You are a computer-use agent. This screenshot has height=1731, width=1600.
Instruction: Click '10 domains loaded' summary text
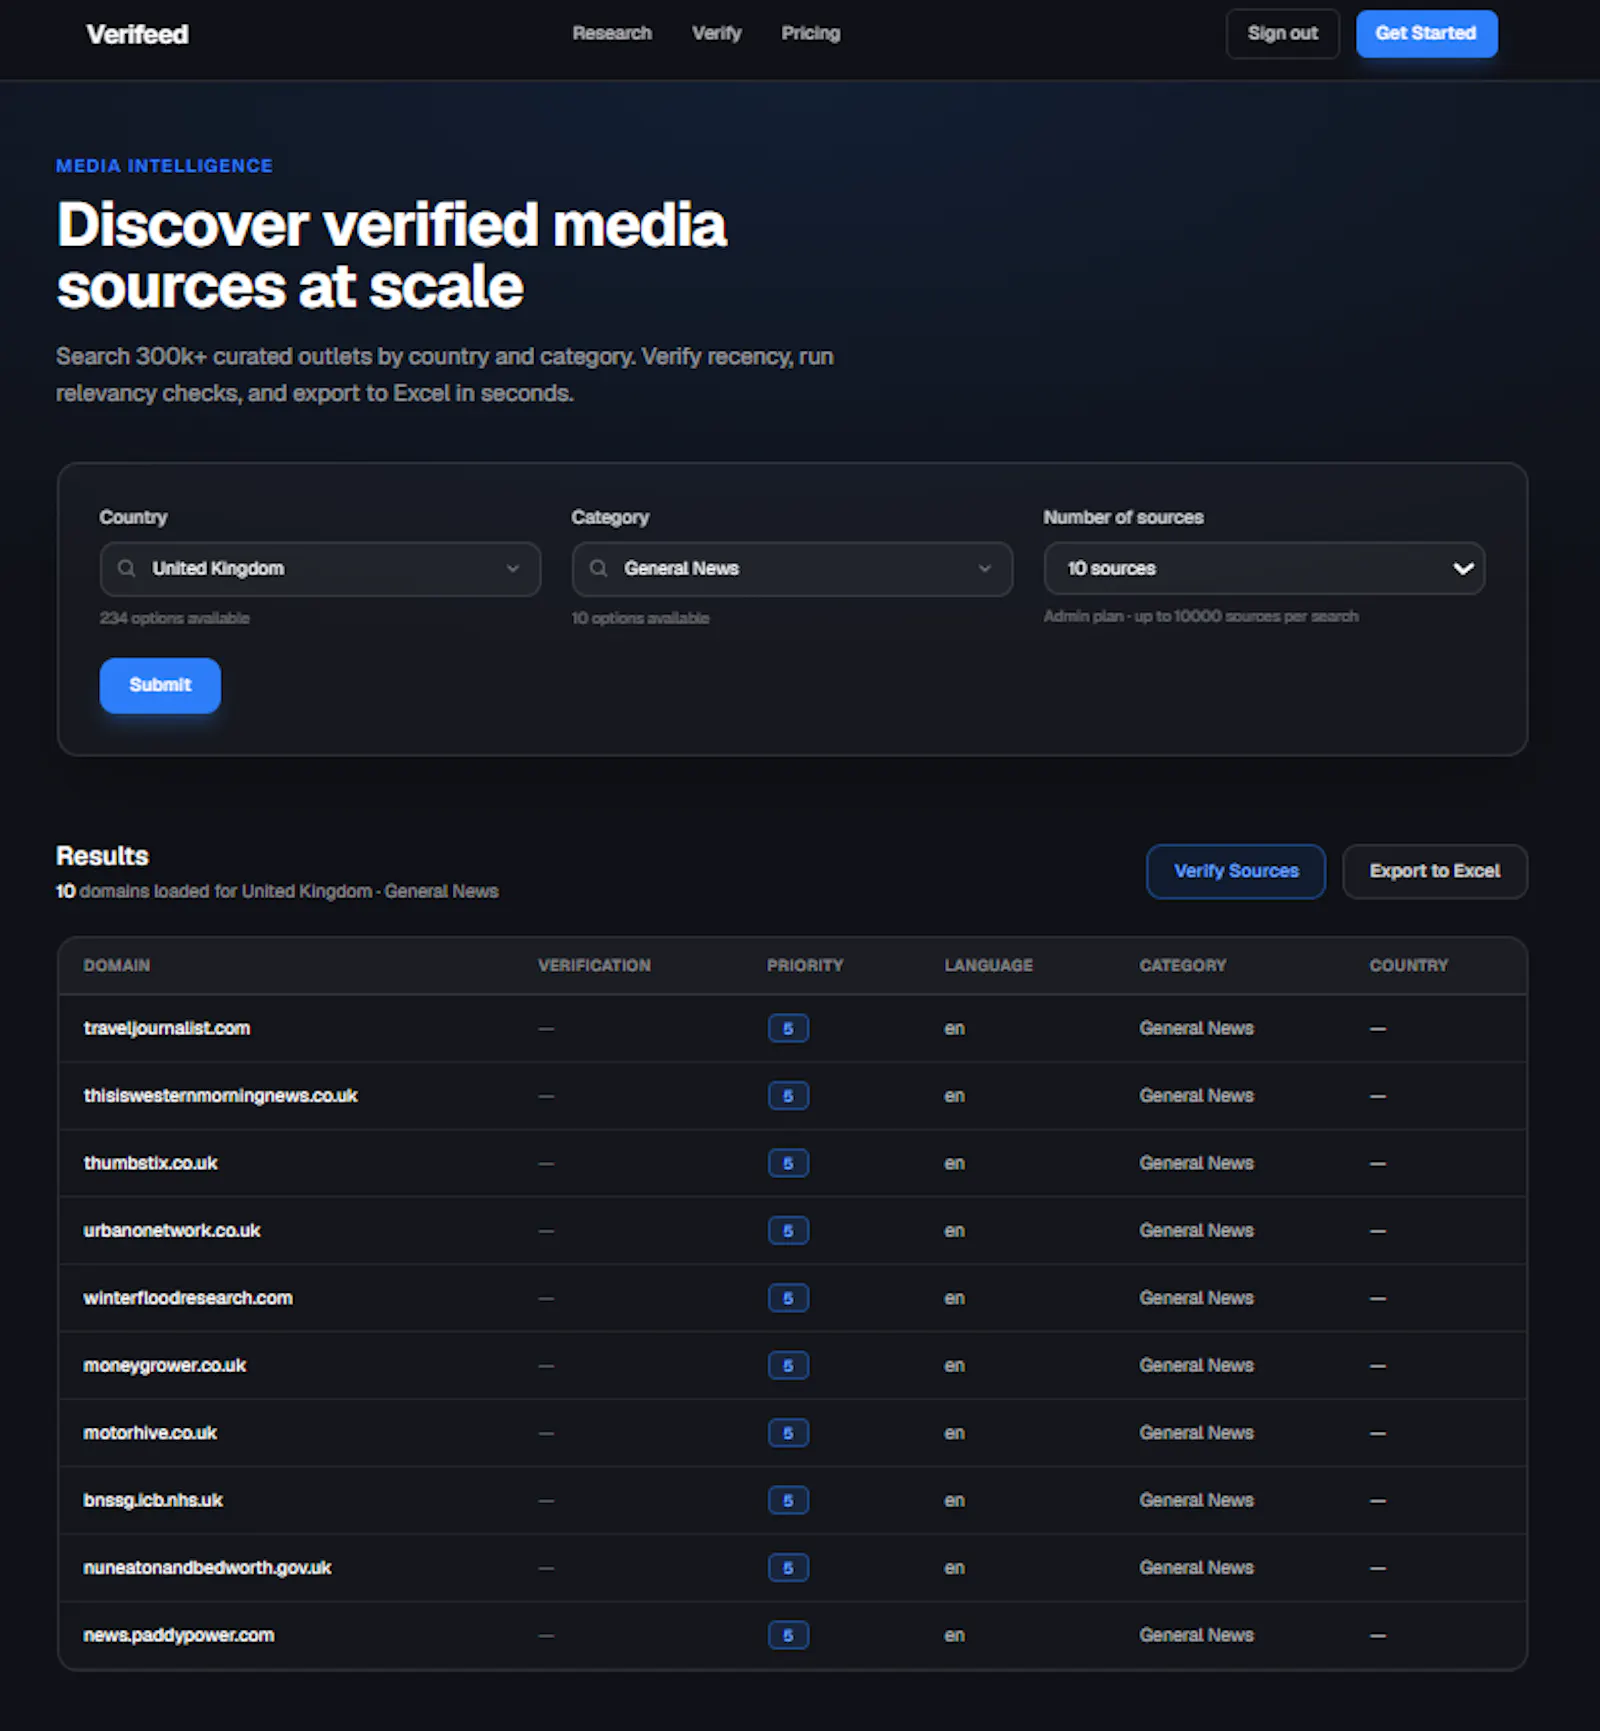point(277,891)
